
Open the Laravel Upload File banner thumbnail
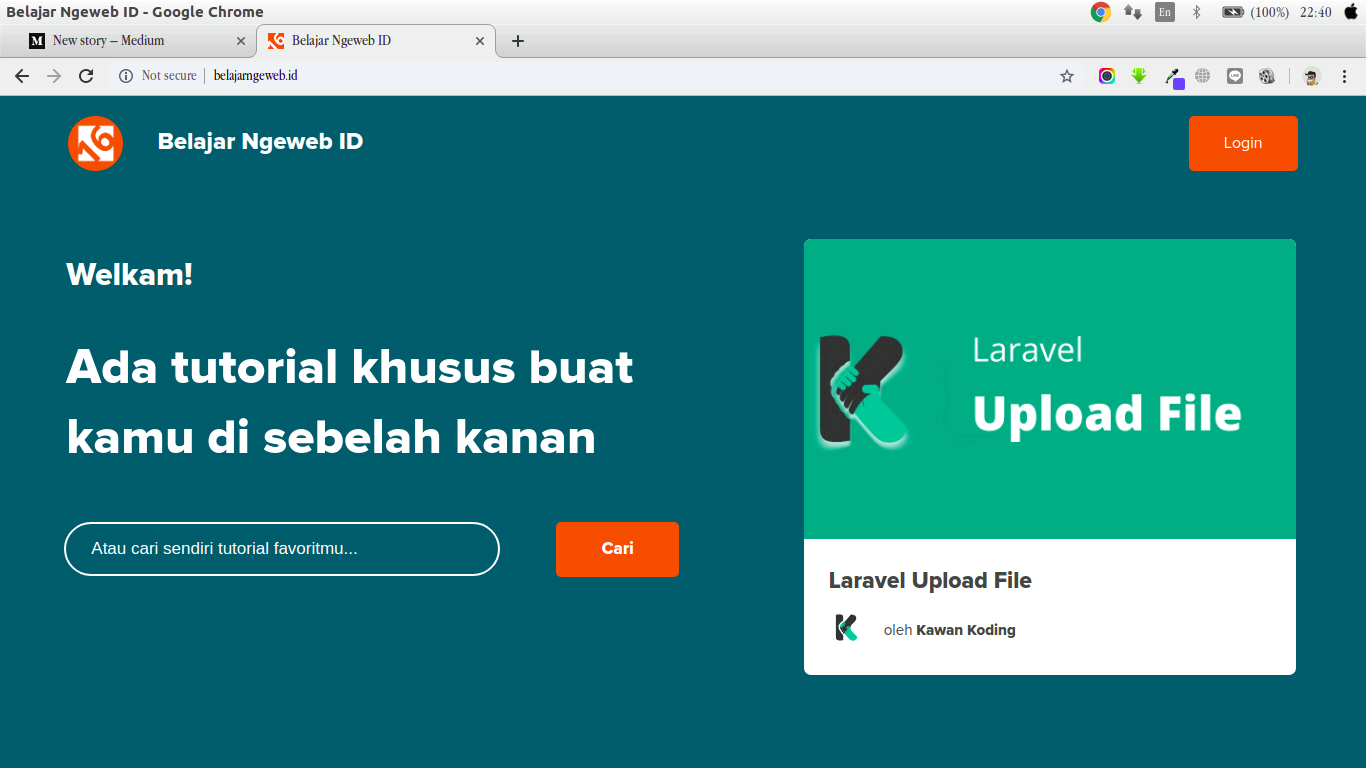click(x=1050, y=389)
